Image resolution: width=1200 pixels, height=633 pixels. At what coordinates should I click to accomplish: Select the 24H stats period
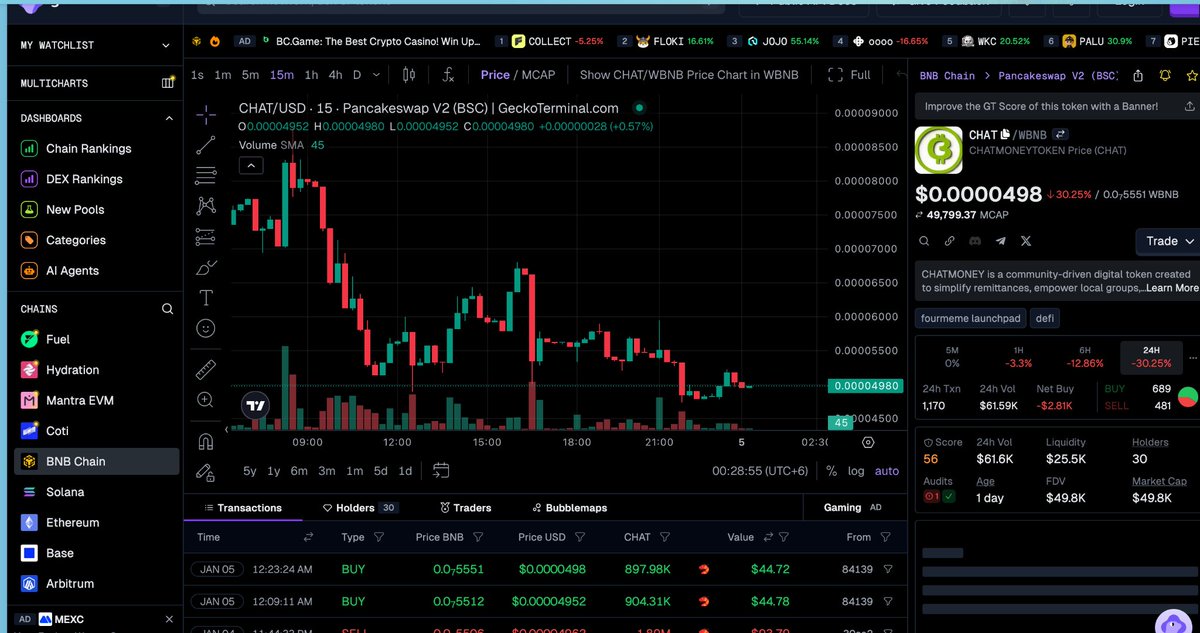pos(1151,356)
